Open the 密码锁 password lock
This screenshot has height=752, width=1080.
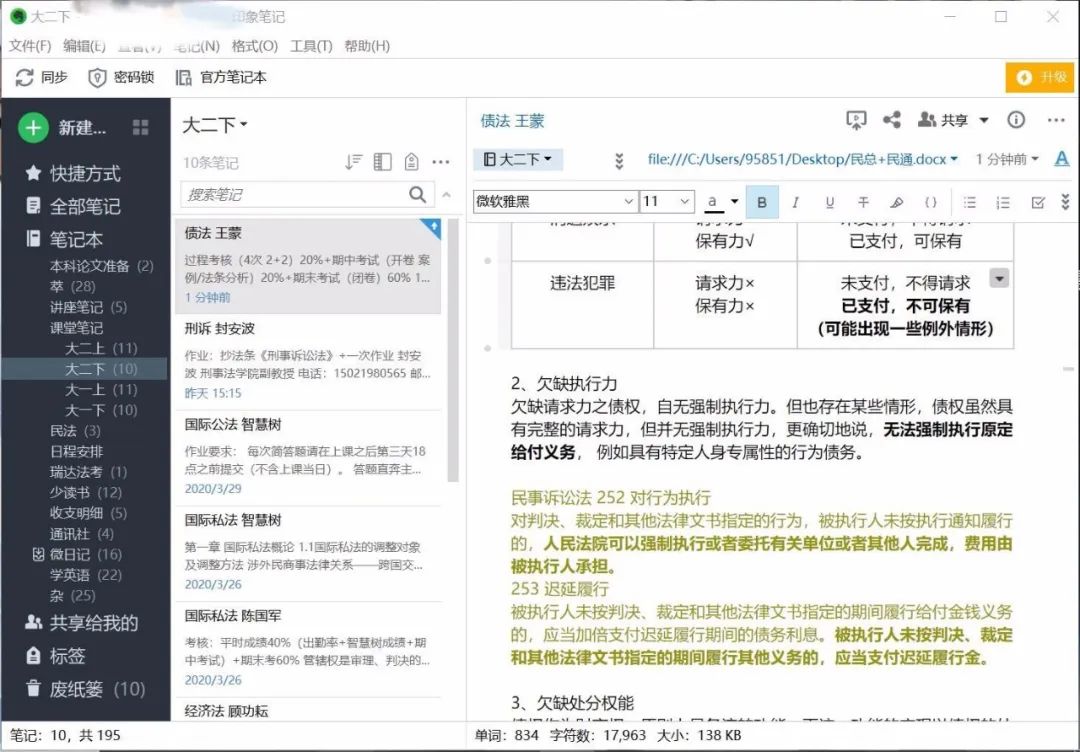[x=97, y=77]
